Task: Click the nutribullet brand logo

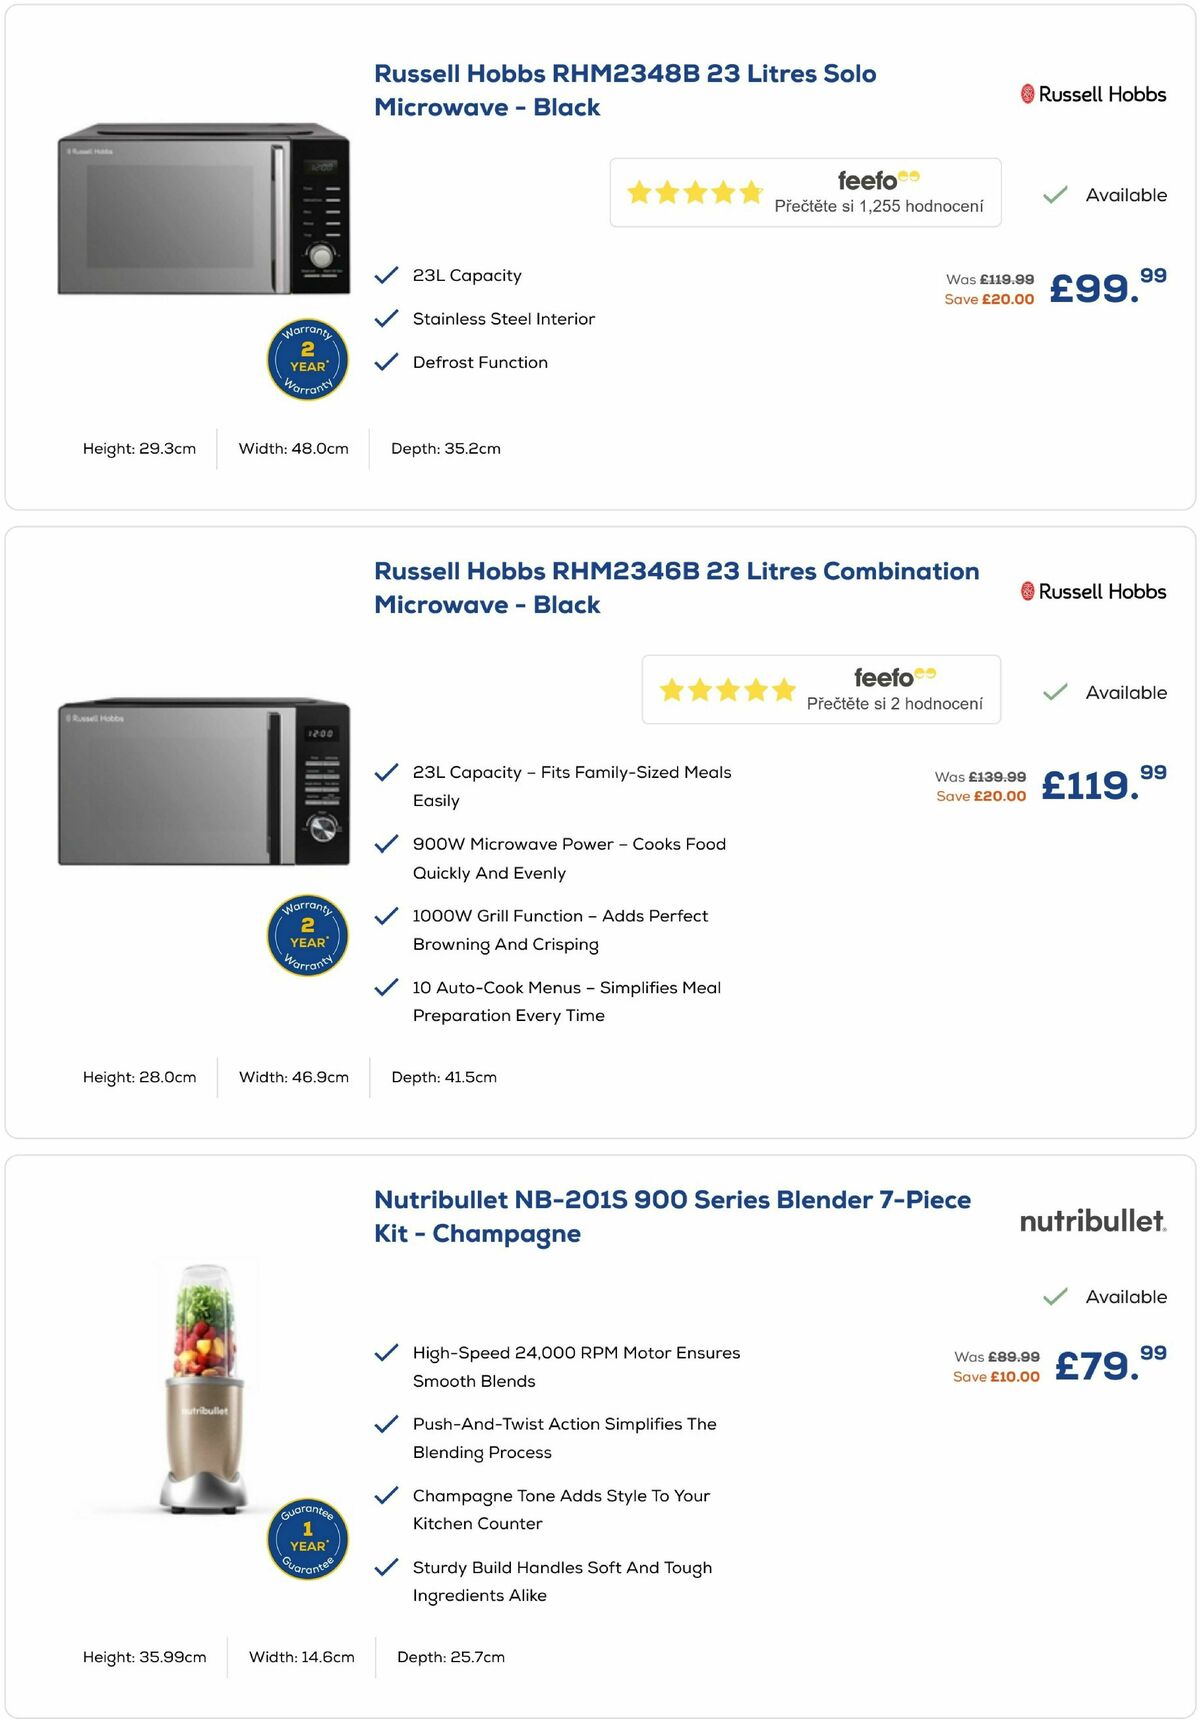Action: (1092, 1220)
